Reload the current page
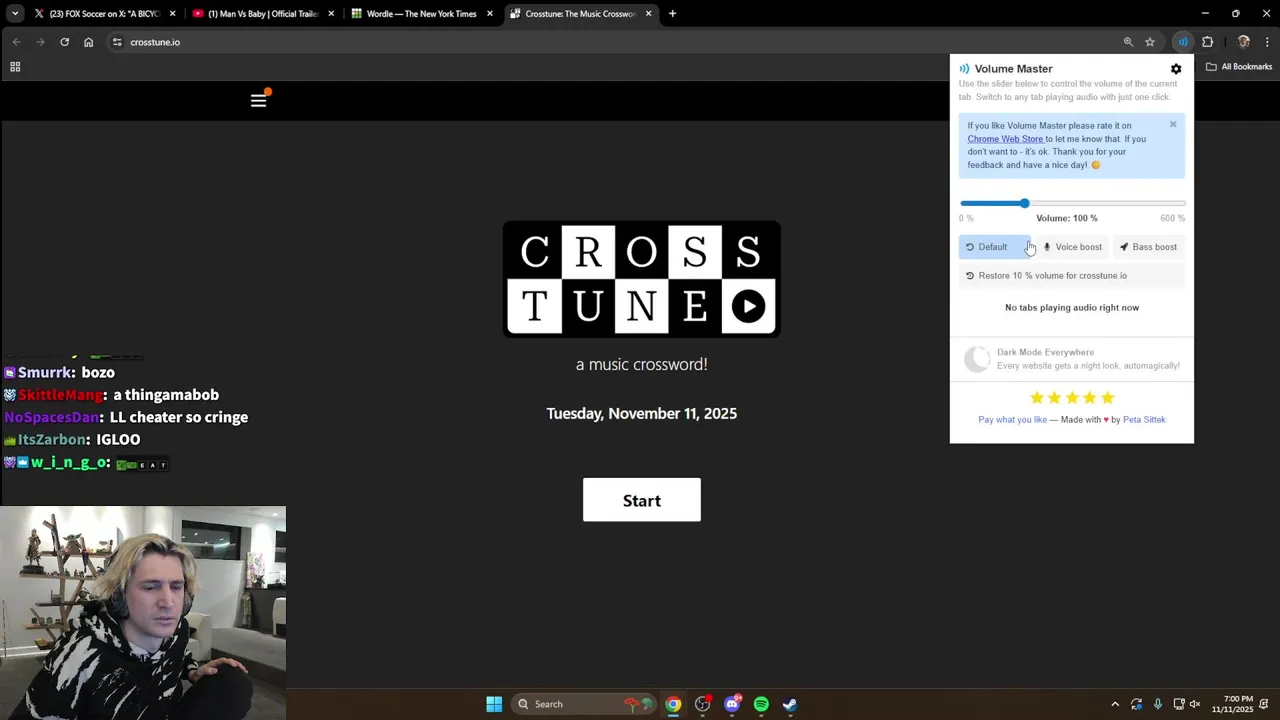The width and height of the screenshot is (1280, 720). 64,42
